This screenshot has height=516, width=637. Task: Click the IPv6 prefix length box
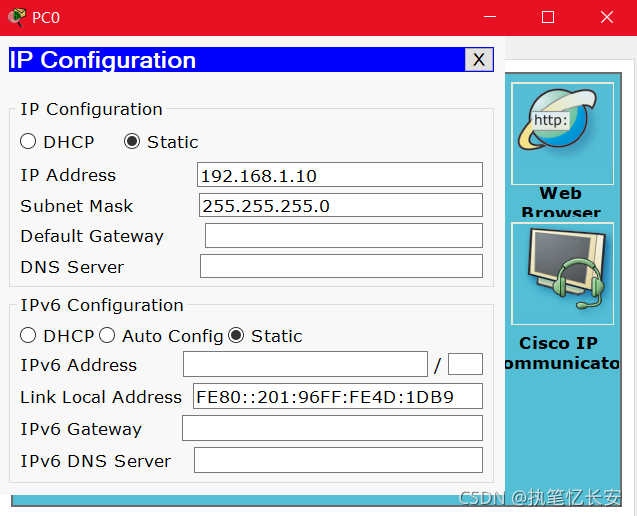tap(465, 364)
